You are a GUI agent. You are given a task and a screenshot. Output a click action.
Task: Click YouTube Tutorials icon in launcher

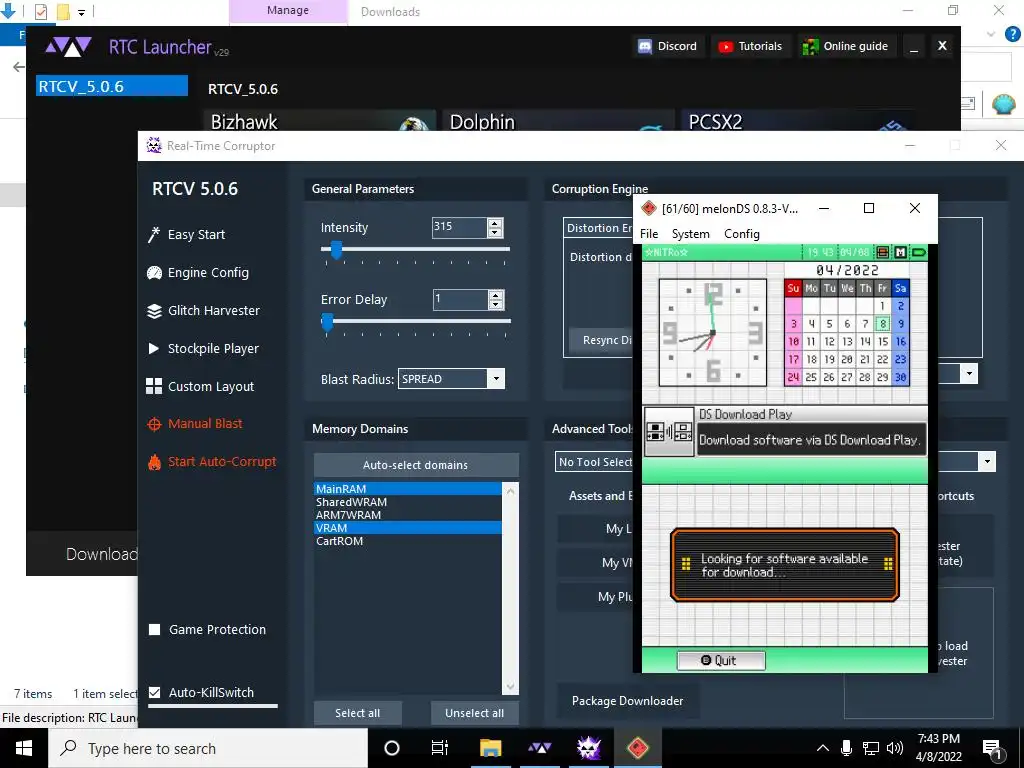click(725, 46)
